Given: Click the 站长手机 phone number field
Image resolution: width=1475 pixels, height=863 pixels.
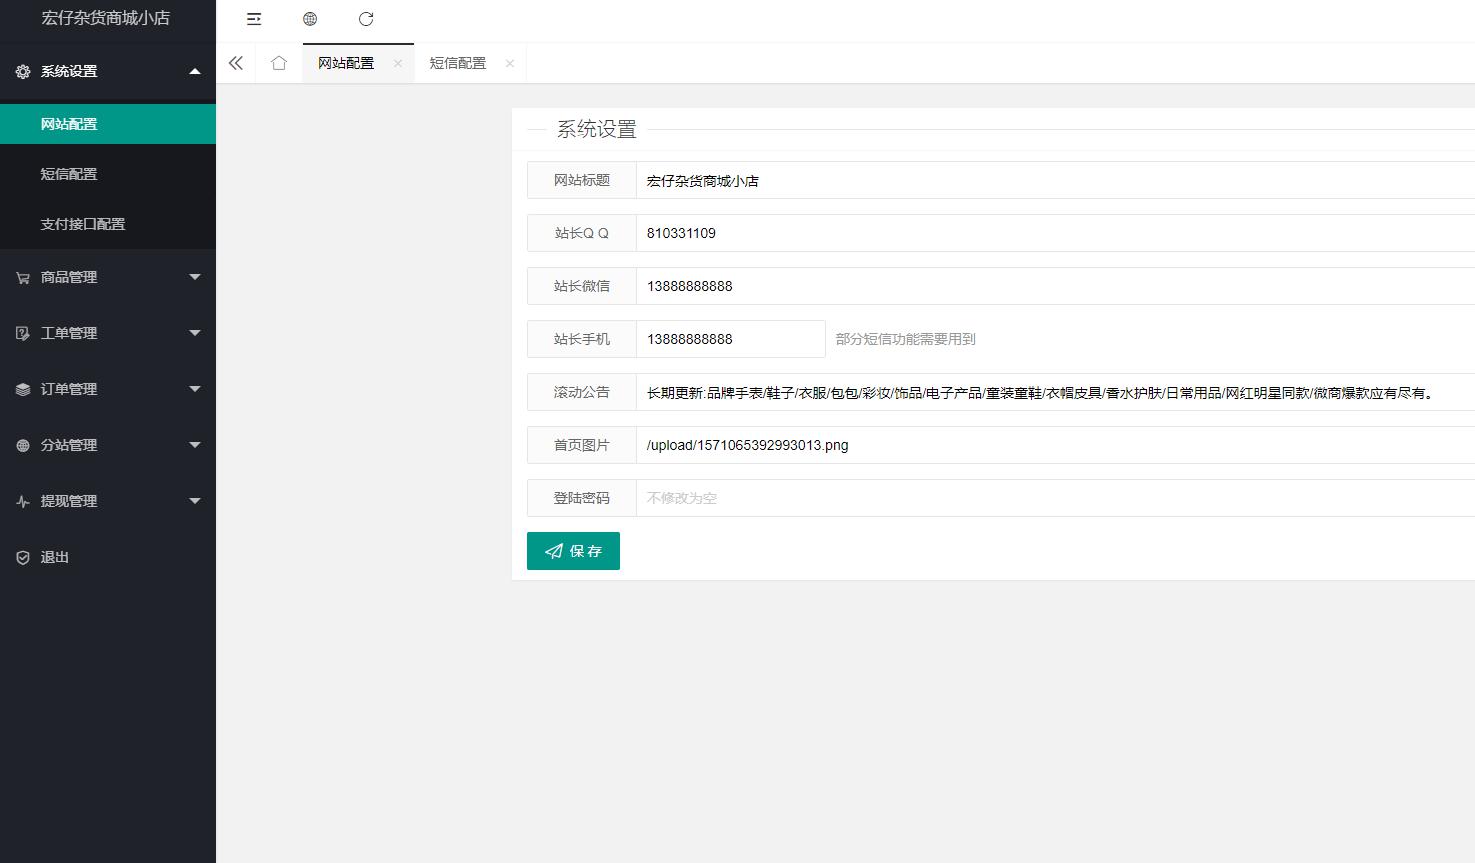Looking at the screenshot, I should point(730,339).
